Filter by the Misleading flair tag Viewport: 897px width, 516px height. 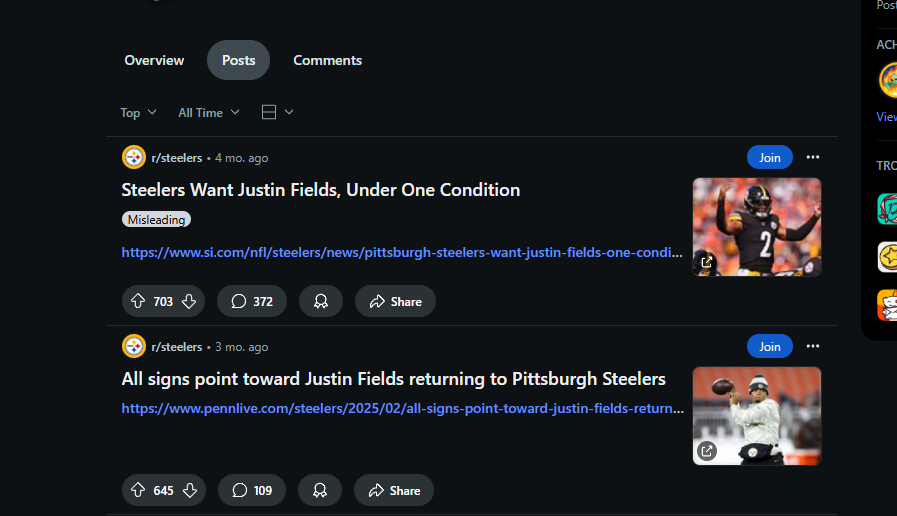(x=156, y=220)
